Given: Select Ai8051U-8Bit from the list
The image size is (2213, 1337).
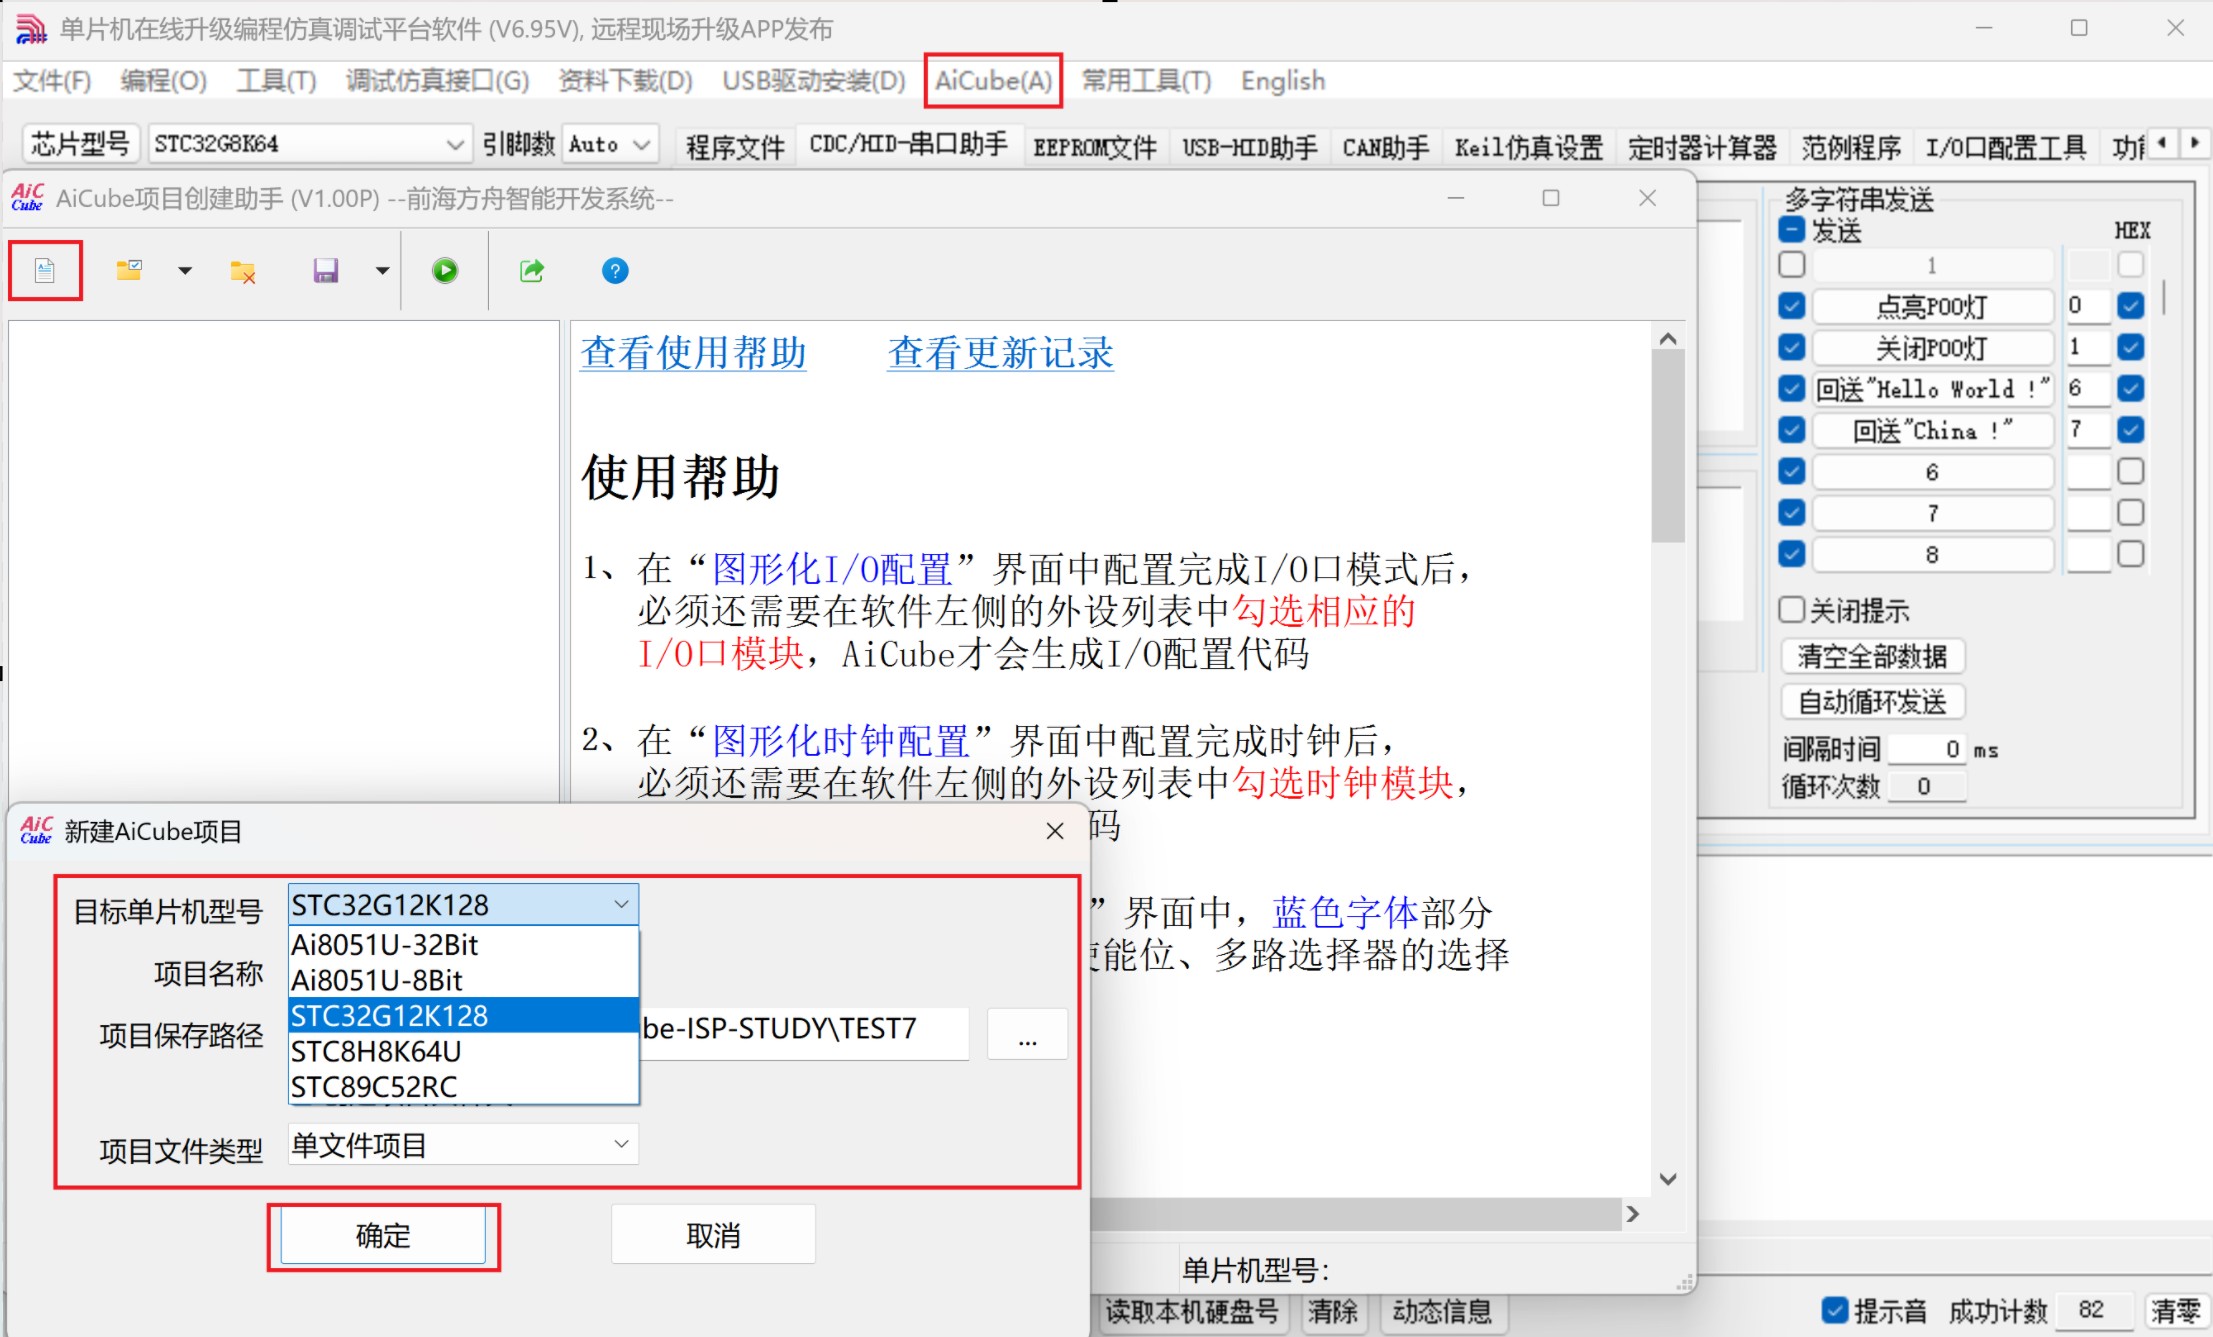Looking at the screenshot, I should coord(463,980).
